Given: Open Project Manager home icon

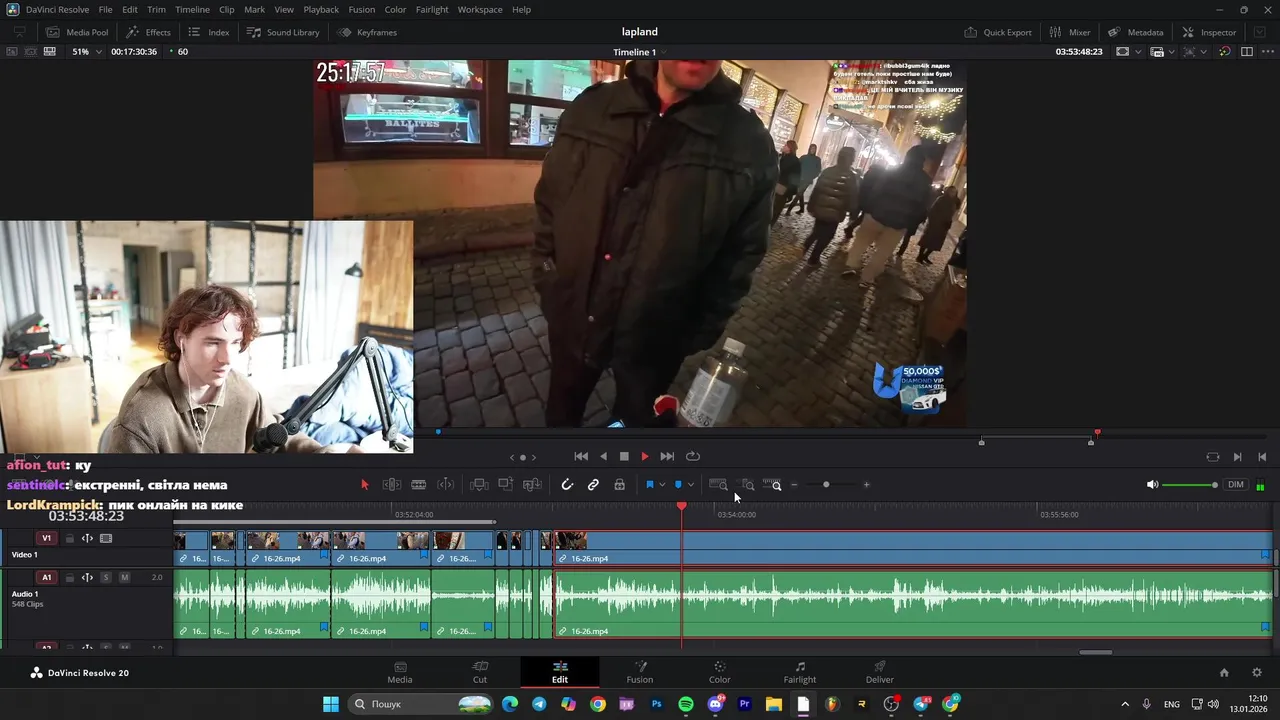Looking at the screenshot, I should tap(1224, 673).
